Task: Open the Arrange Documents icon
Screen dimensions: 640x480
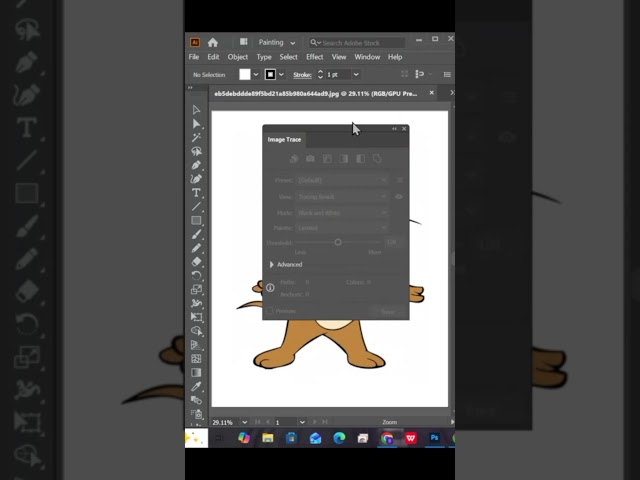Action: (x=244, y=42)
